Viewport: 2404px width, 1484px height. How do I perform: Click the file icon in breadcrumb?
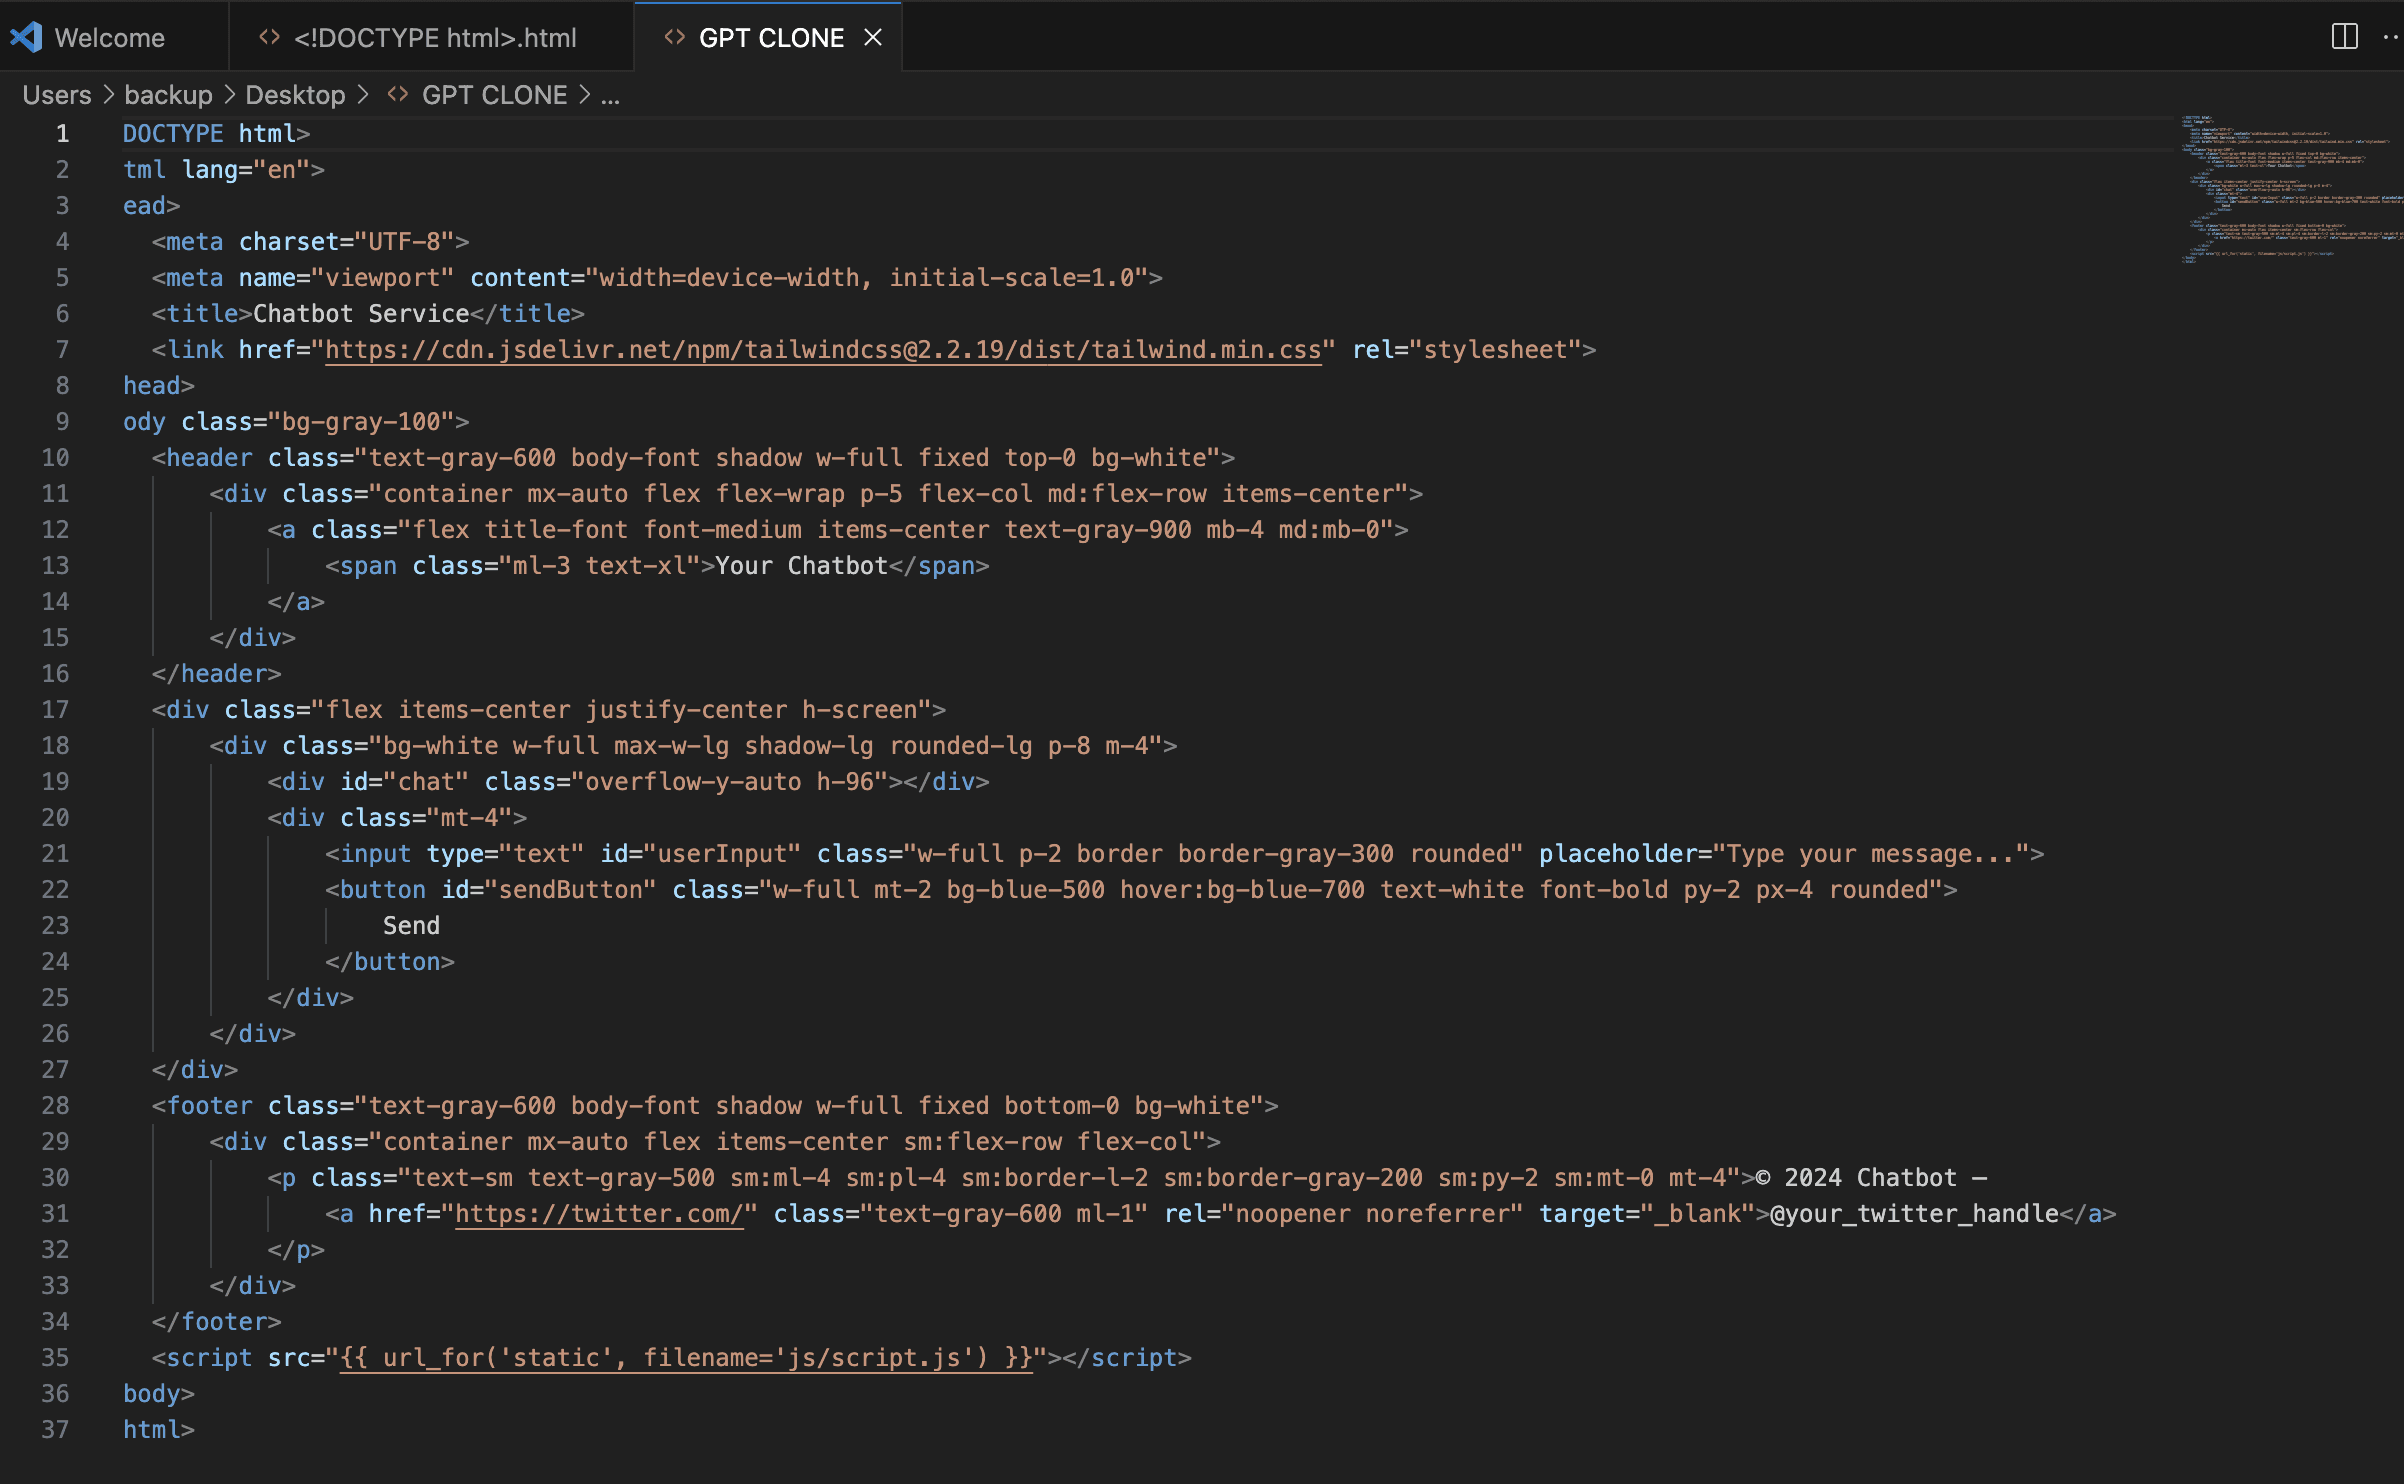398,94
